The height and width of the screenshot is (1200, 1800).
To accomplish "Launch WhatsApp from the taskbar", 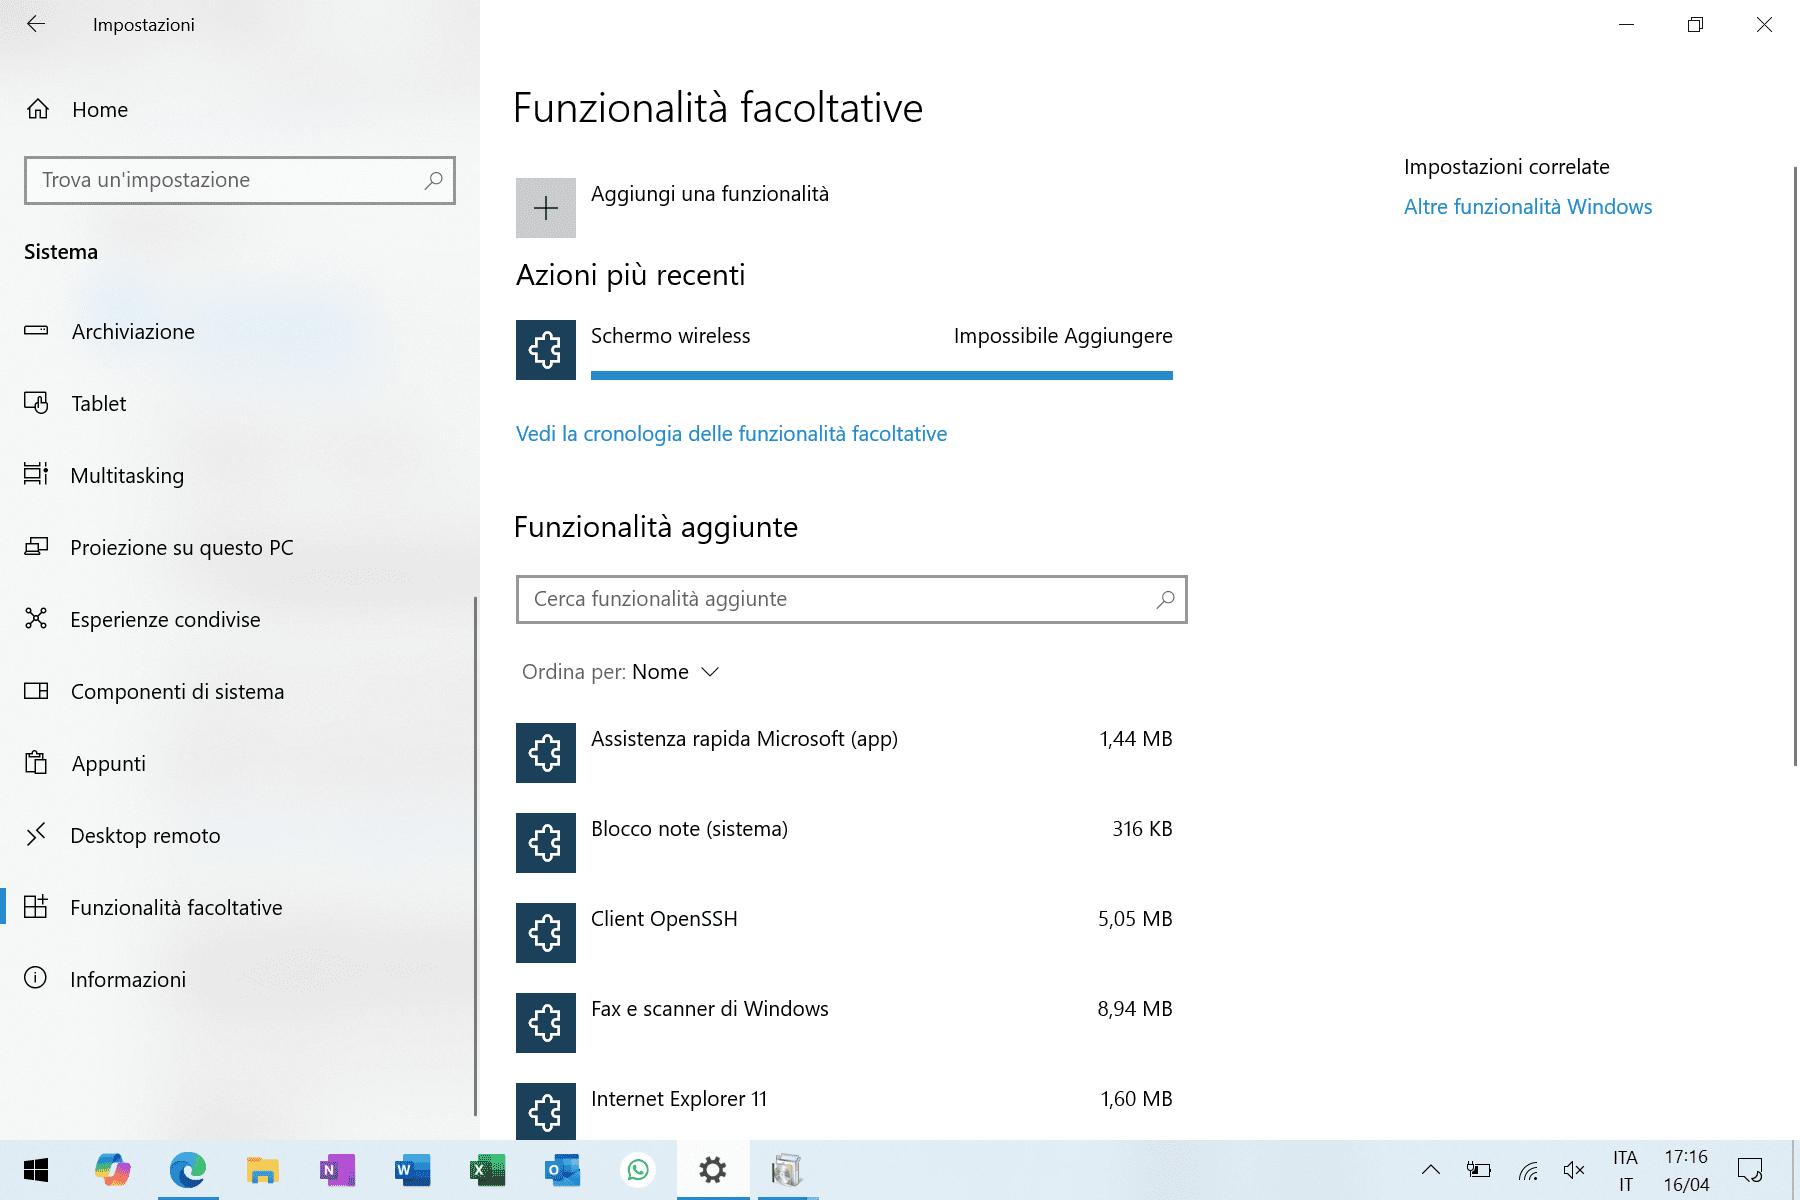I will [637, 1169].
